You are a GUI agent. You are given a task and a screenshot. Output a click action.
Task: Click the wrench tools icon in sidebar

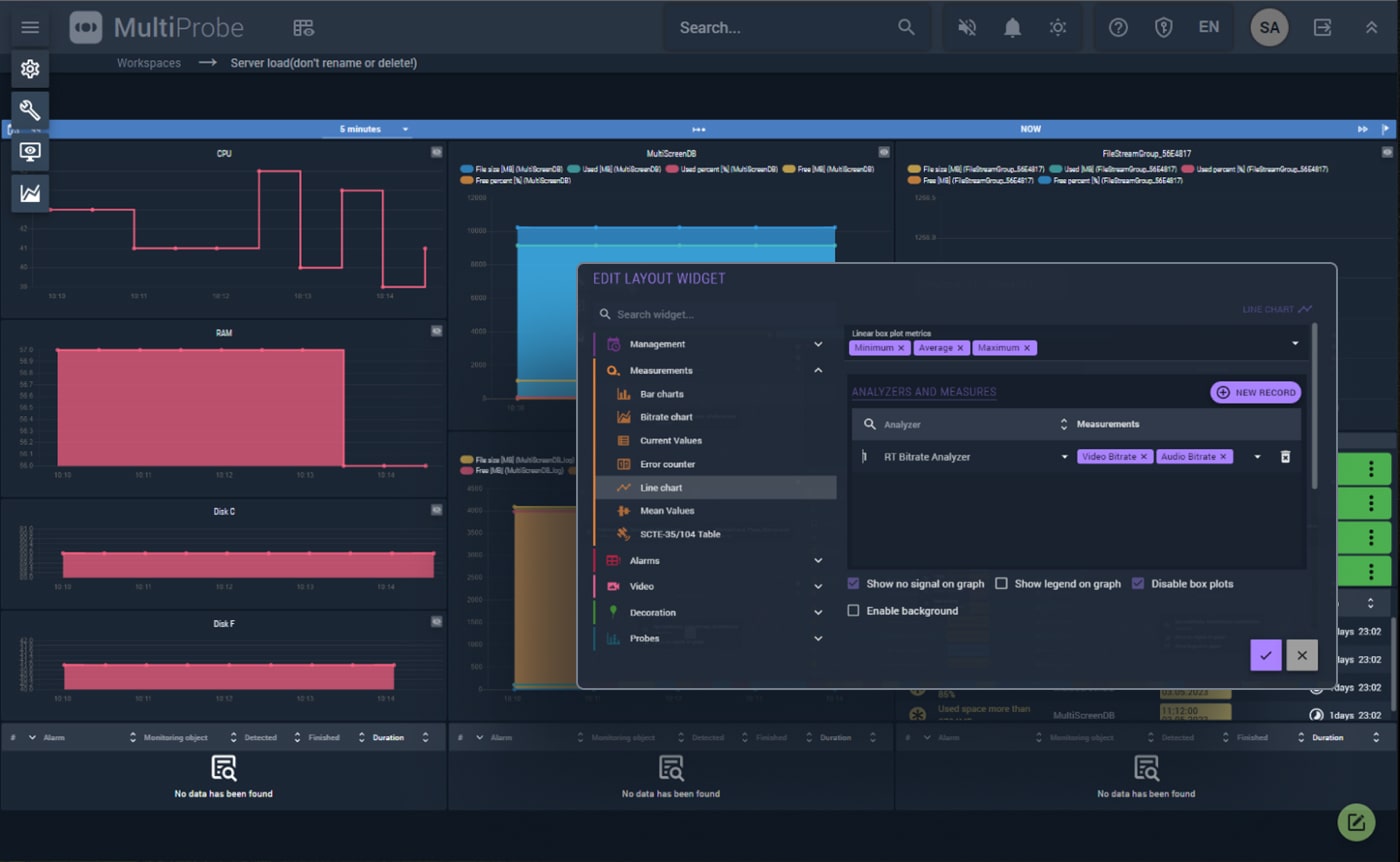[30, 110]
